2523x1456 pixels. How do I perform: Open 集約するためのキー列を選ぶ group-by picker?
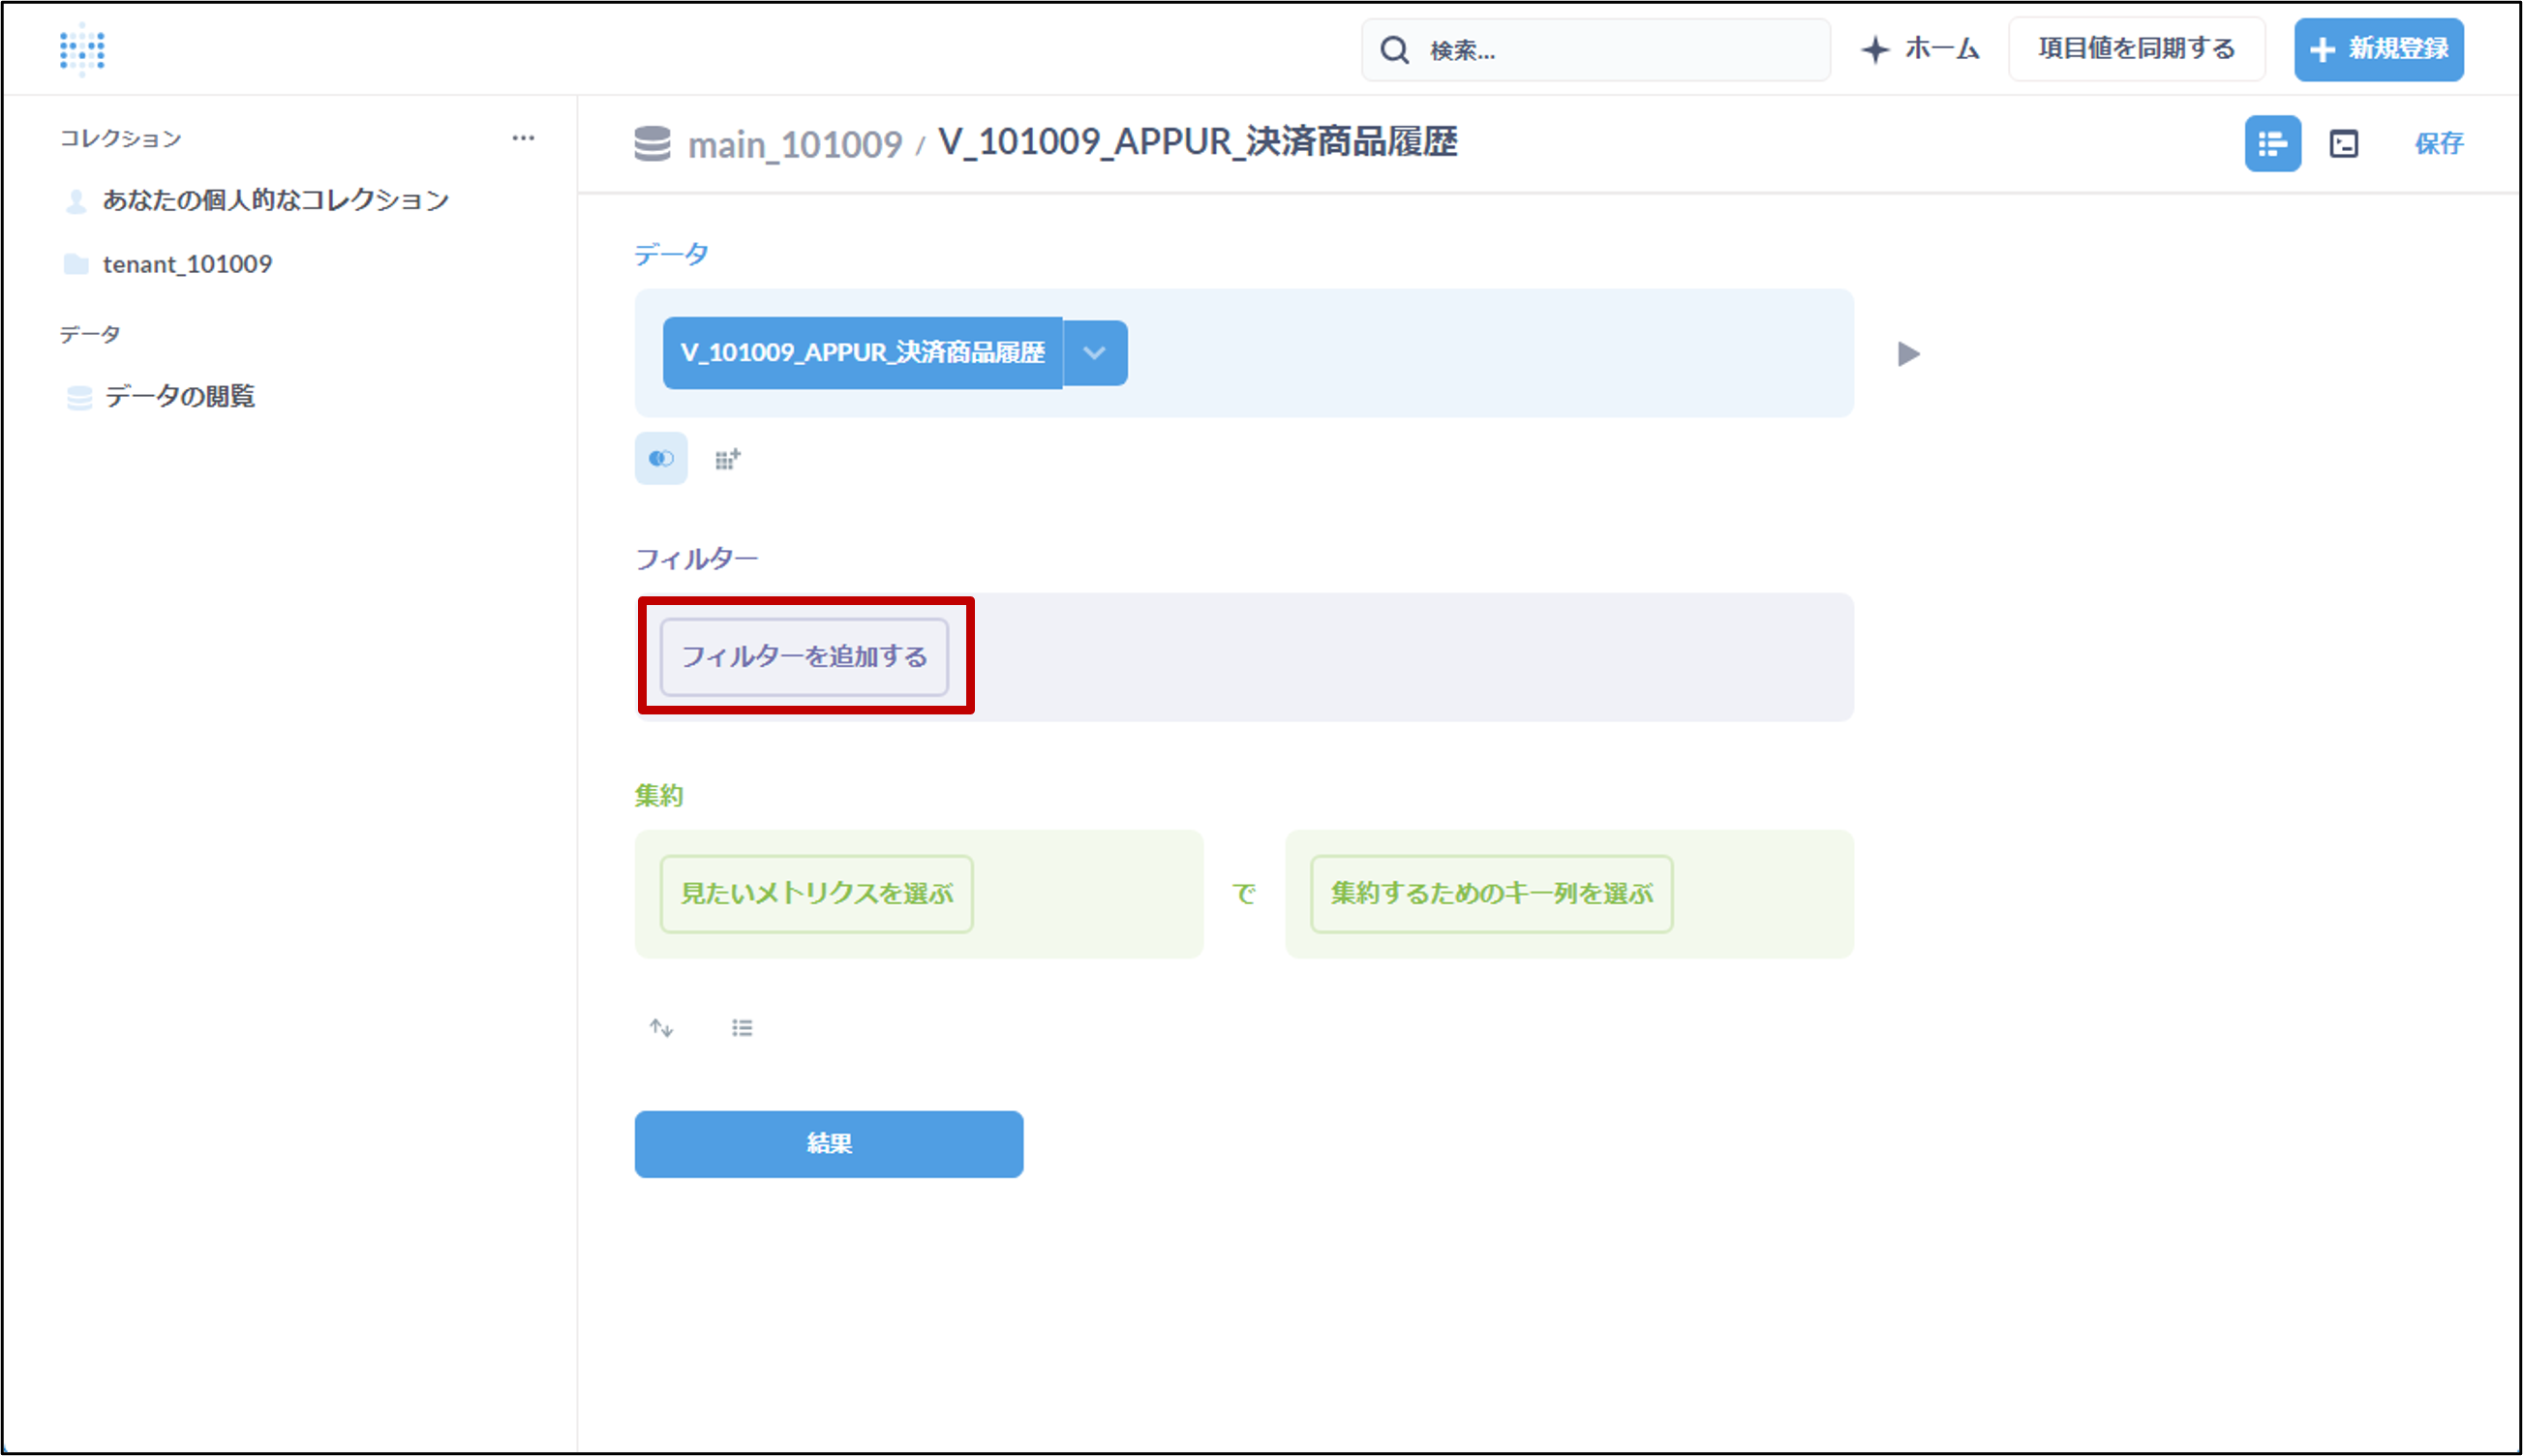[x=1491, y=894]
